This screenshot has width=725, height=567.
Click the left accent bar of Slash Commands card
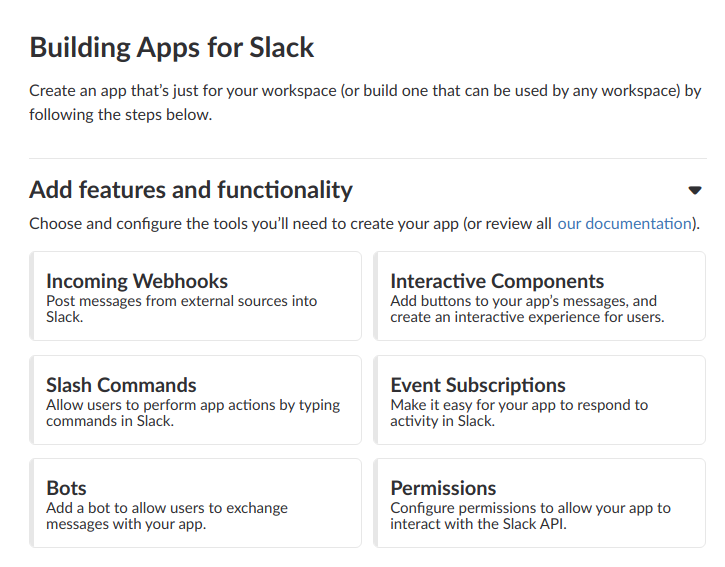(33, 400)
